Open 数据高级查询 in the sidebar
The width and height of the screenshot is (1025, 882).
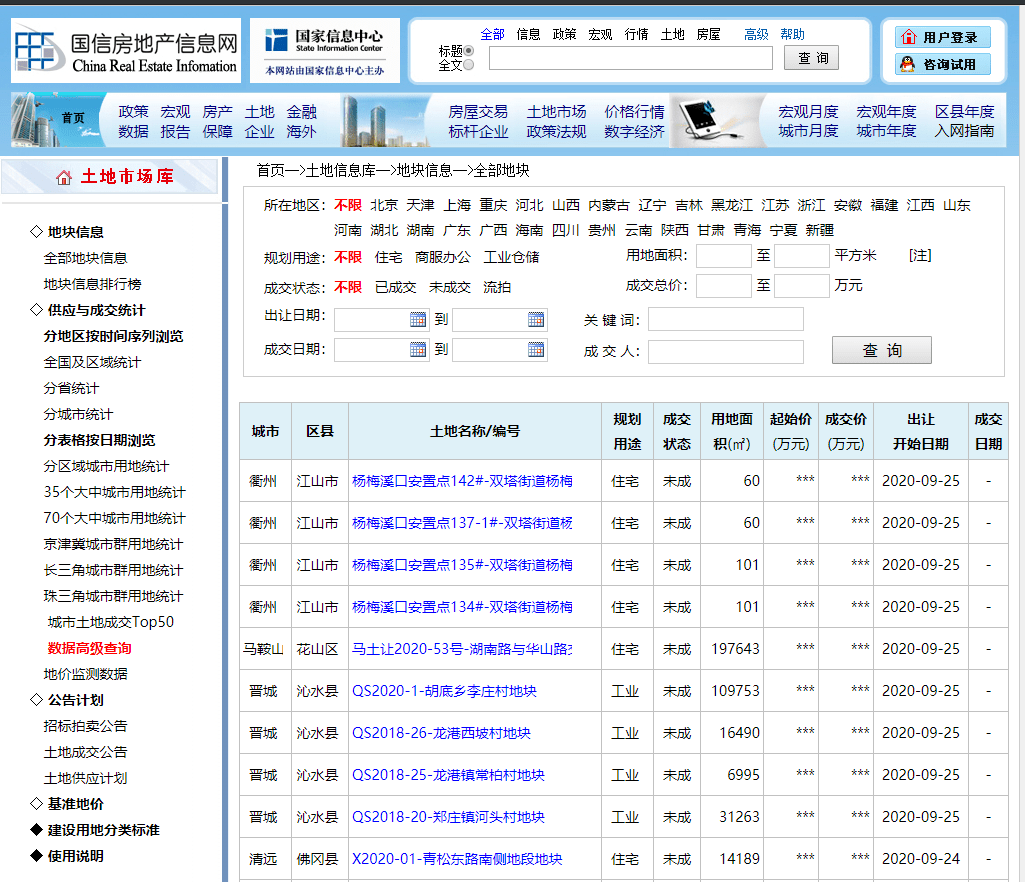coord(89,648)
